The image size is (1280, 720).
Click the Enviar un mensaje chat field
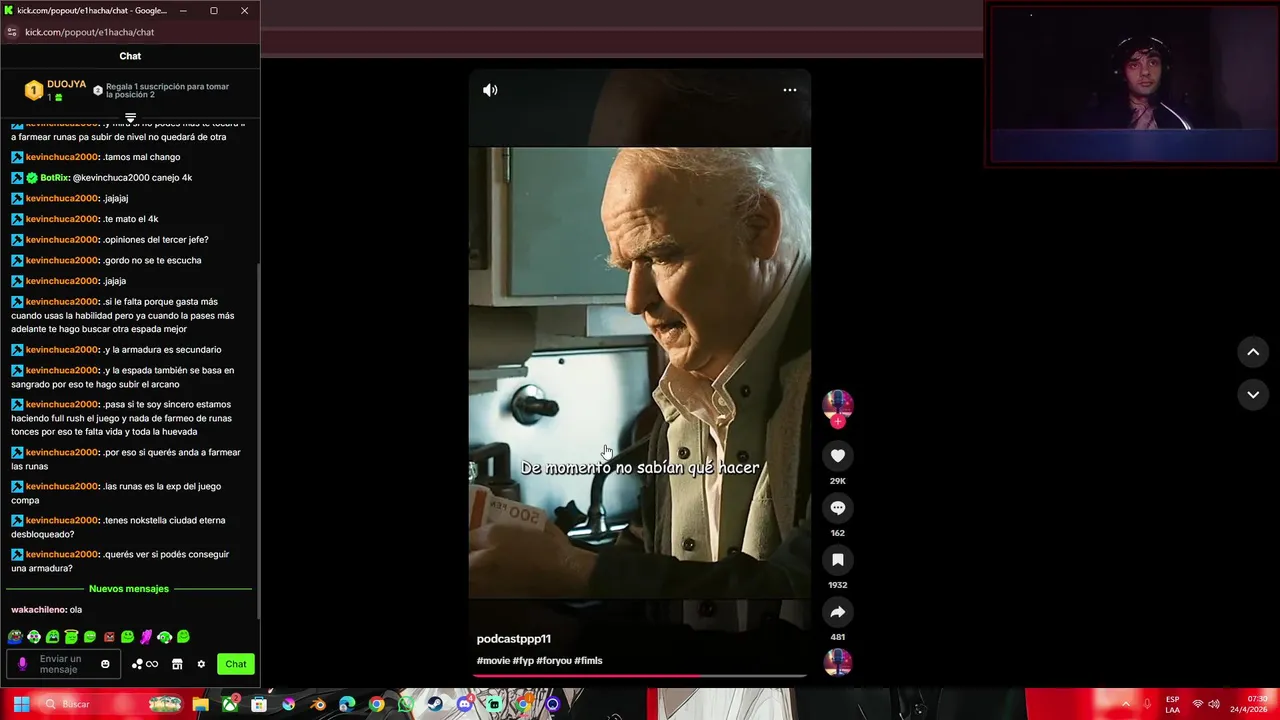point(62,664)
